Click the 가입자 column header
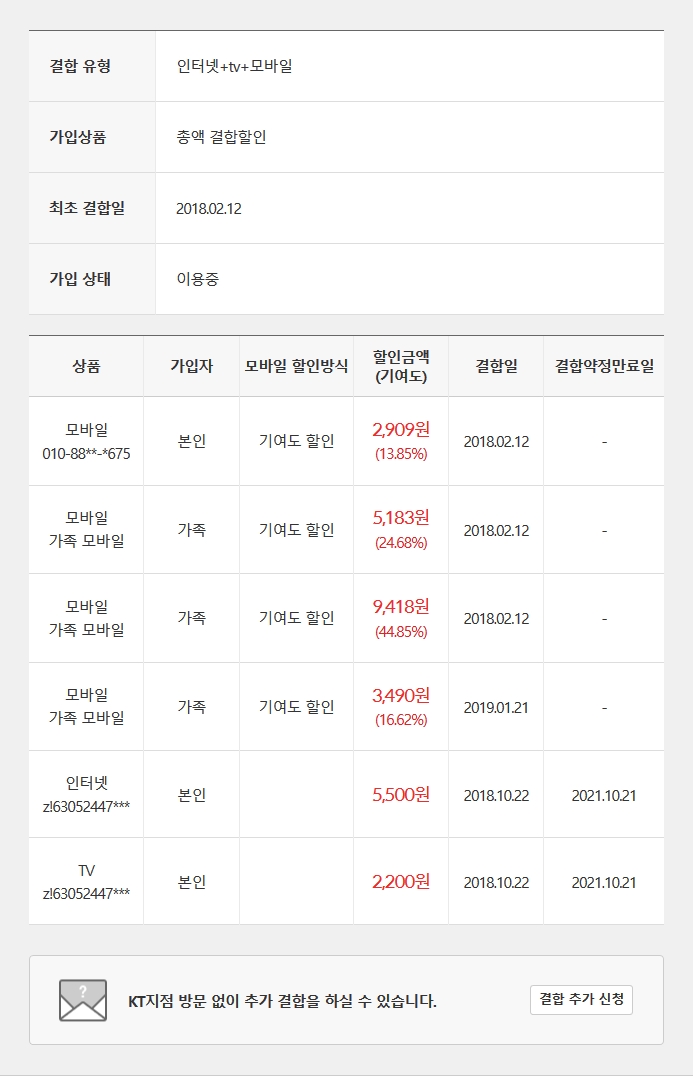The width and height of the screenshot is (693, 1076). [x=191, y=366]
